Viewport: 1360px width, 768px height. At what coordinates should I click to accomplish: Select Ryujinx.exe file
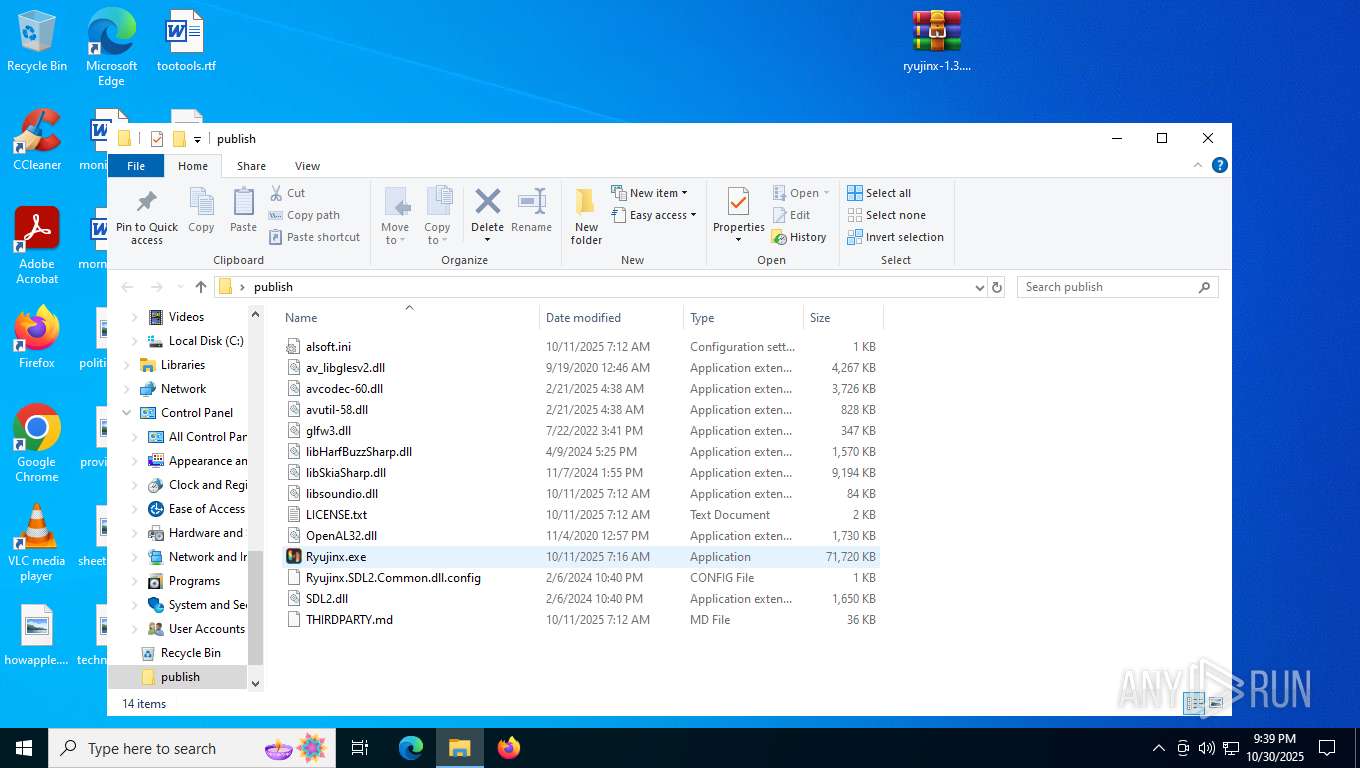pos(581,557)
